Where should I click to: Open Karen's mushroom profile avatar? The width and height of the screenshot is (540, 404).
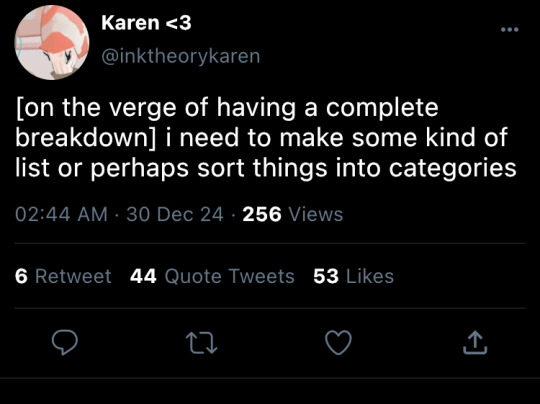pos(52,42)
